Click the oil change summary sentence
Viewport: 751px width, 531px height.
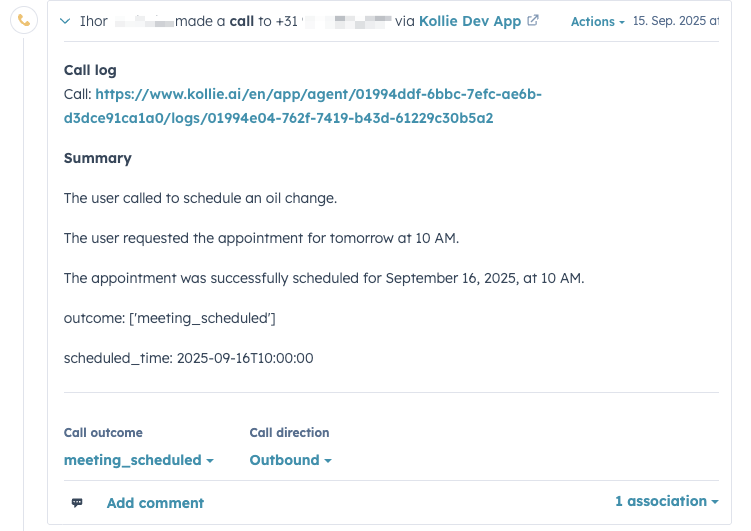[200, 198]
